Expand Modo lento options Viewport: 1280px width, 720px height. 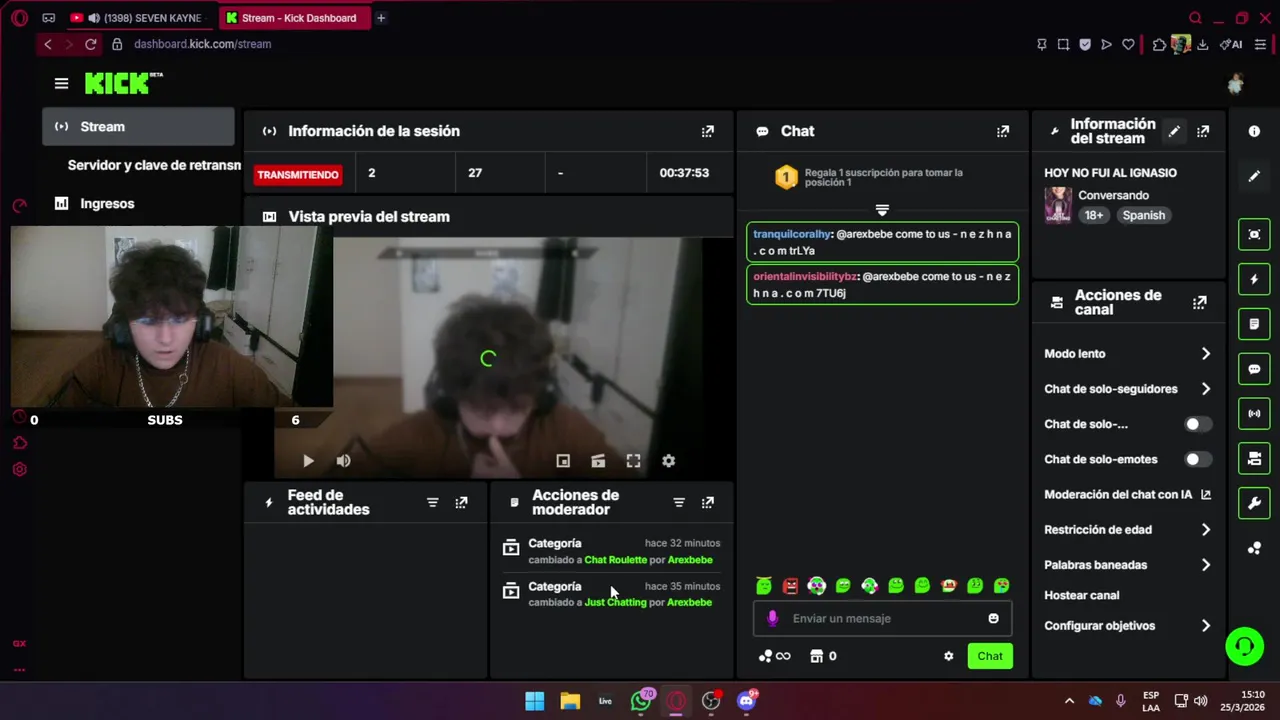point(1127,354)
